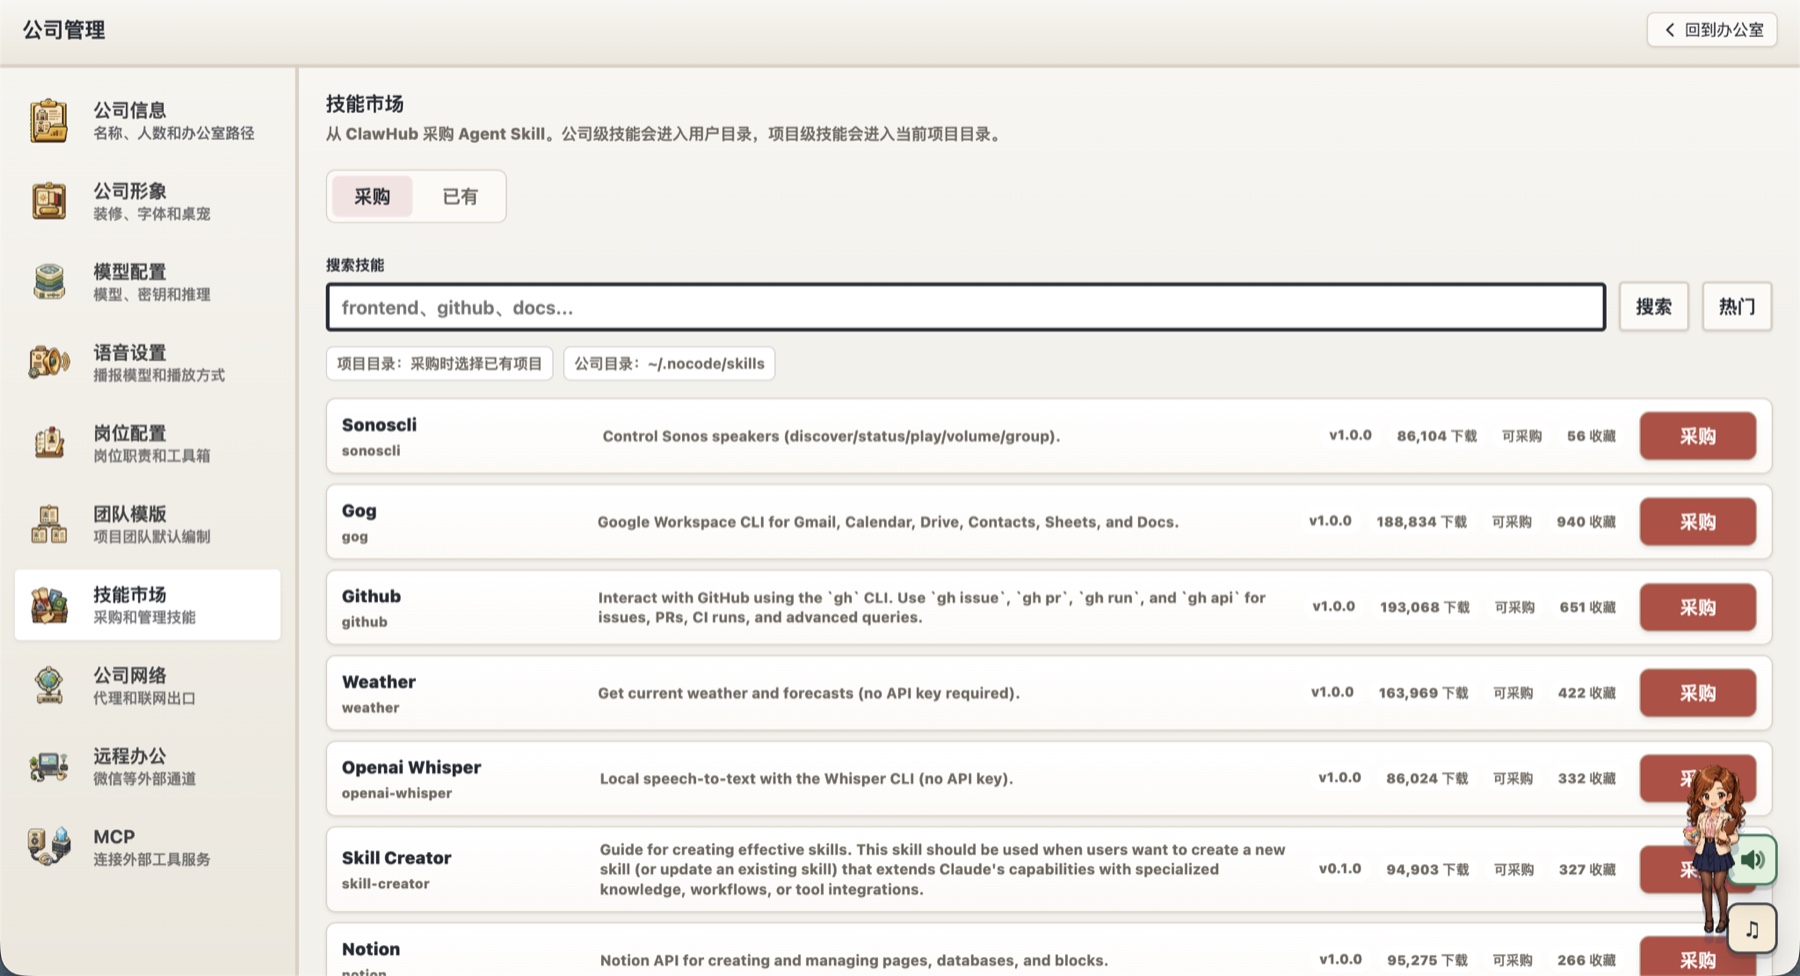Screen dimensions: 1800x976
Task: Switch to the 已有 tab
Action: (x=460, y=197)
